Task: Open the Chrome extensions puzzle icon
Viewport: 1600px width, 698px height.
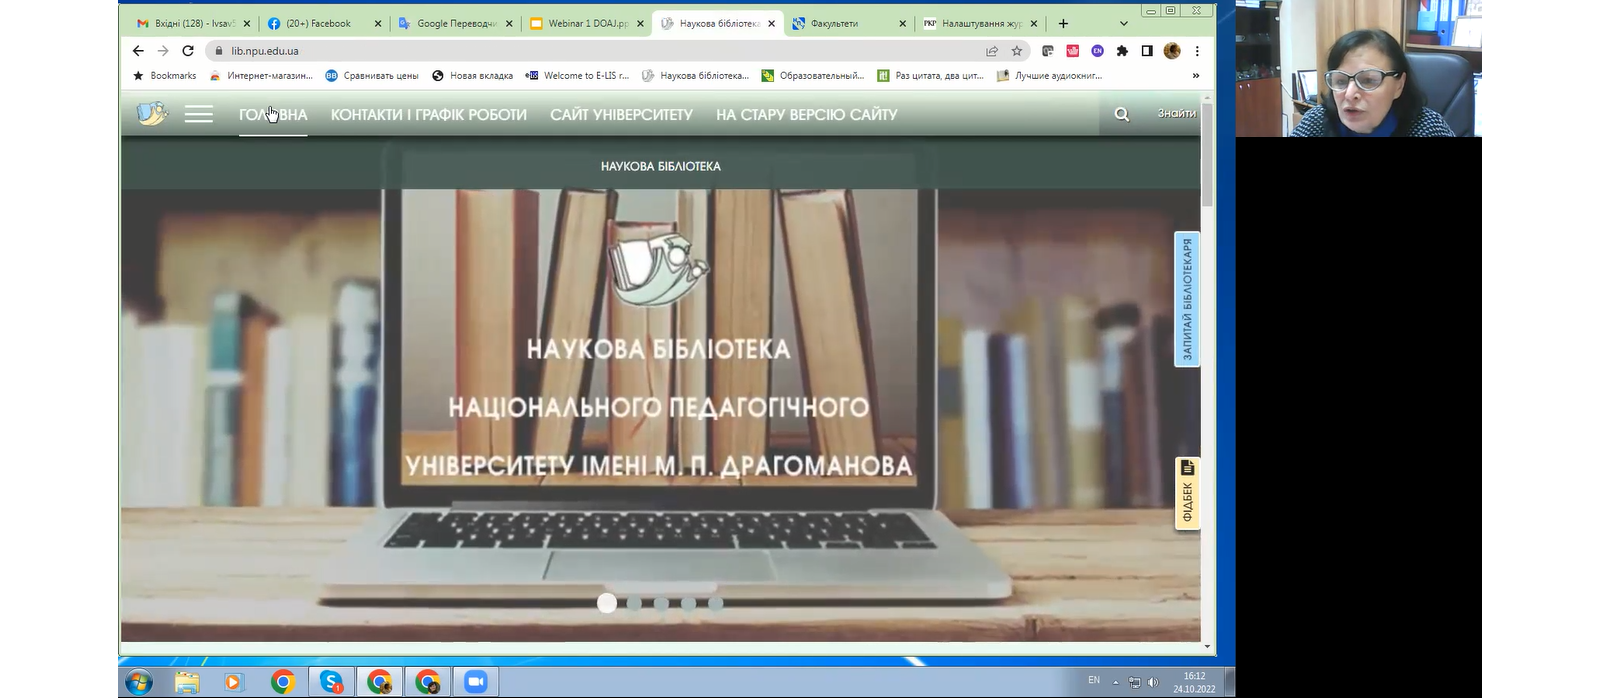Action: coord(1122,51)
